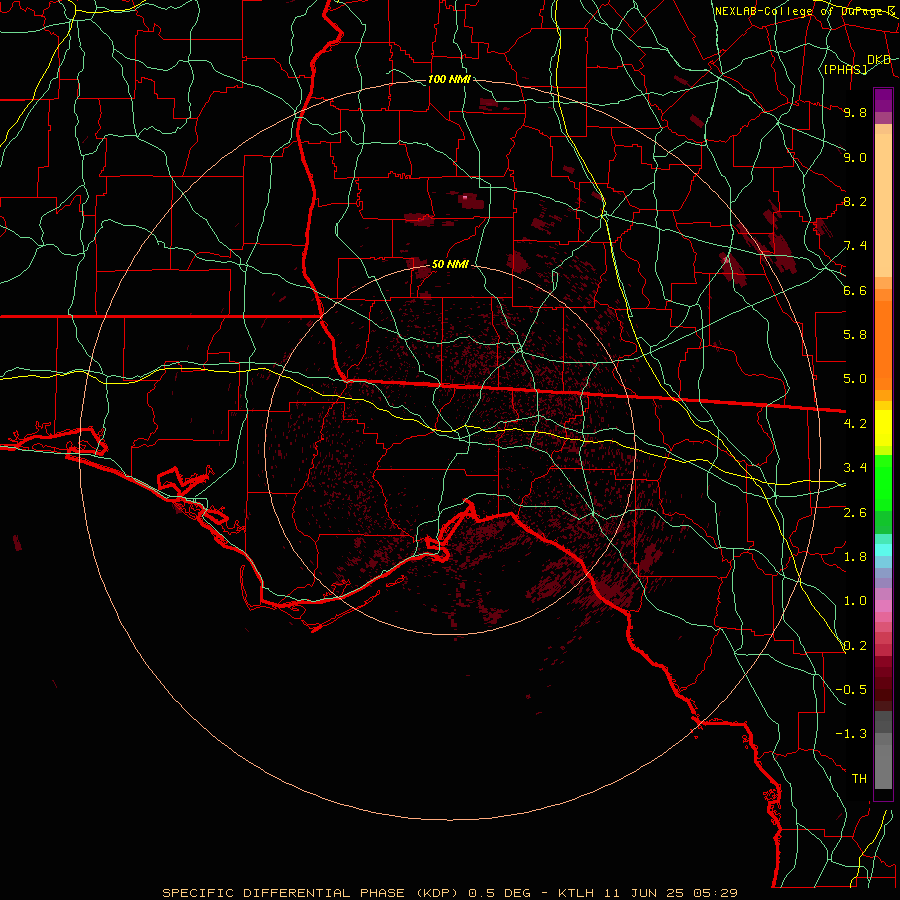Select the 1.0 scale label
The width and height of the screenshot is (900, 900).
tap(855, 601)
